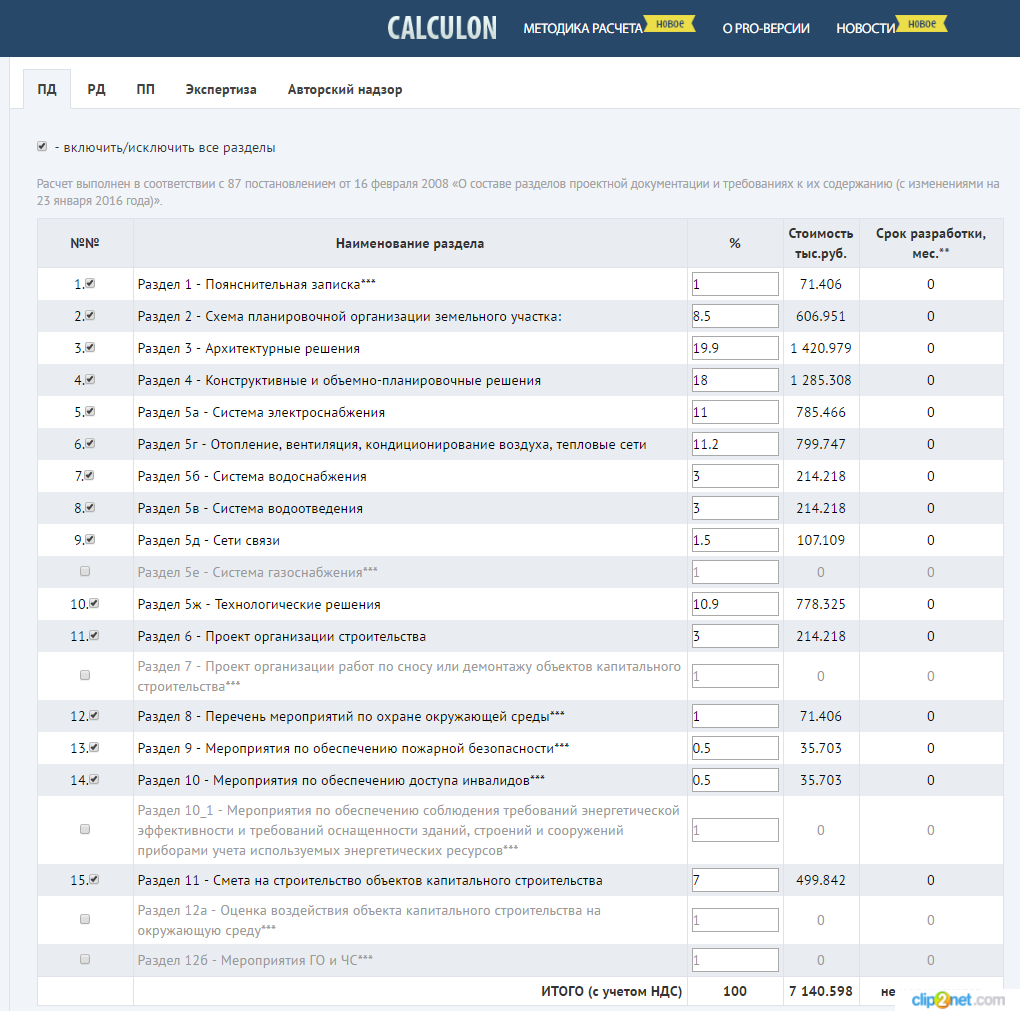1020x1011 pixels.
Task: Uncheck Раздел 5ж Технологические решения checkbox
Action: pos(94,603)
